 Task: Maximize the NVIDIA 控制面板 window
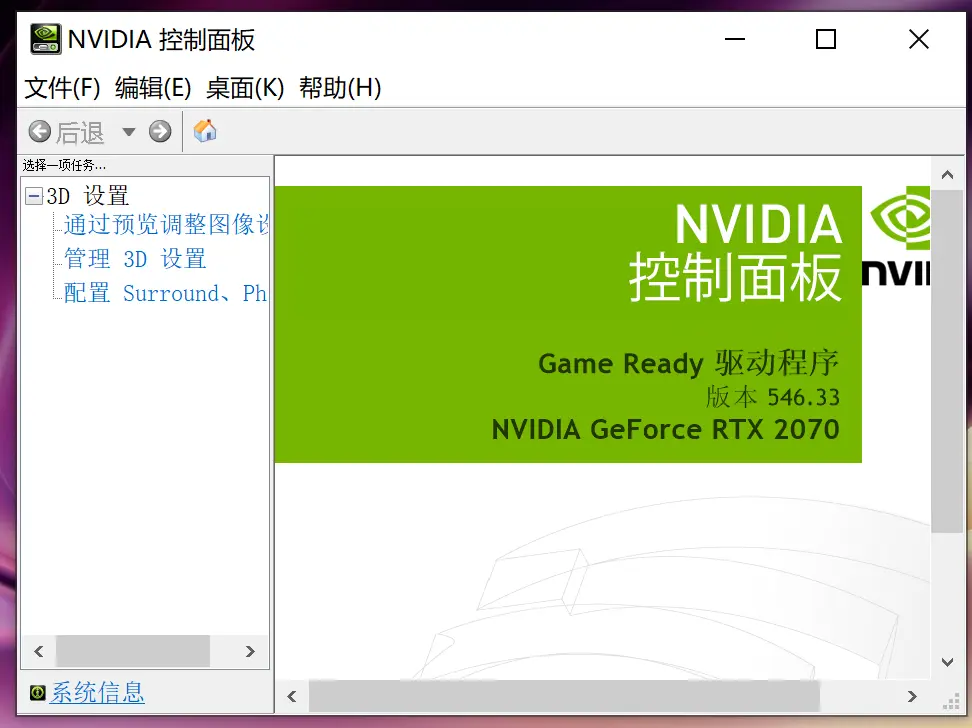pyautogui.click(x=826, y=39)
